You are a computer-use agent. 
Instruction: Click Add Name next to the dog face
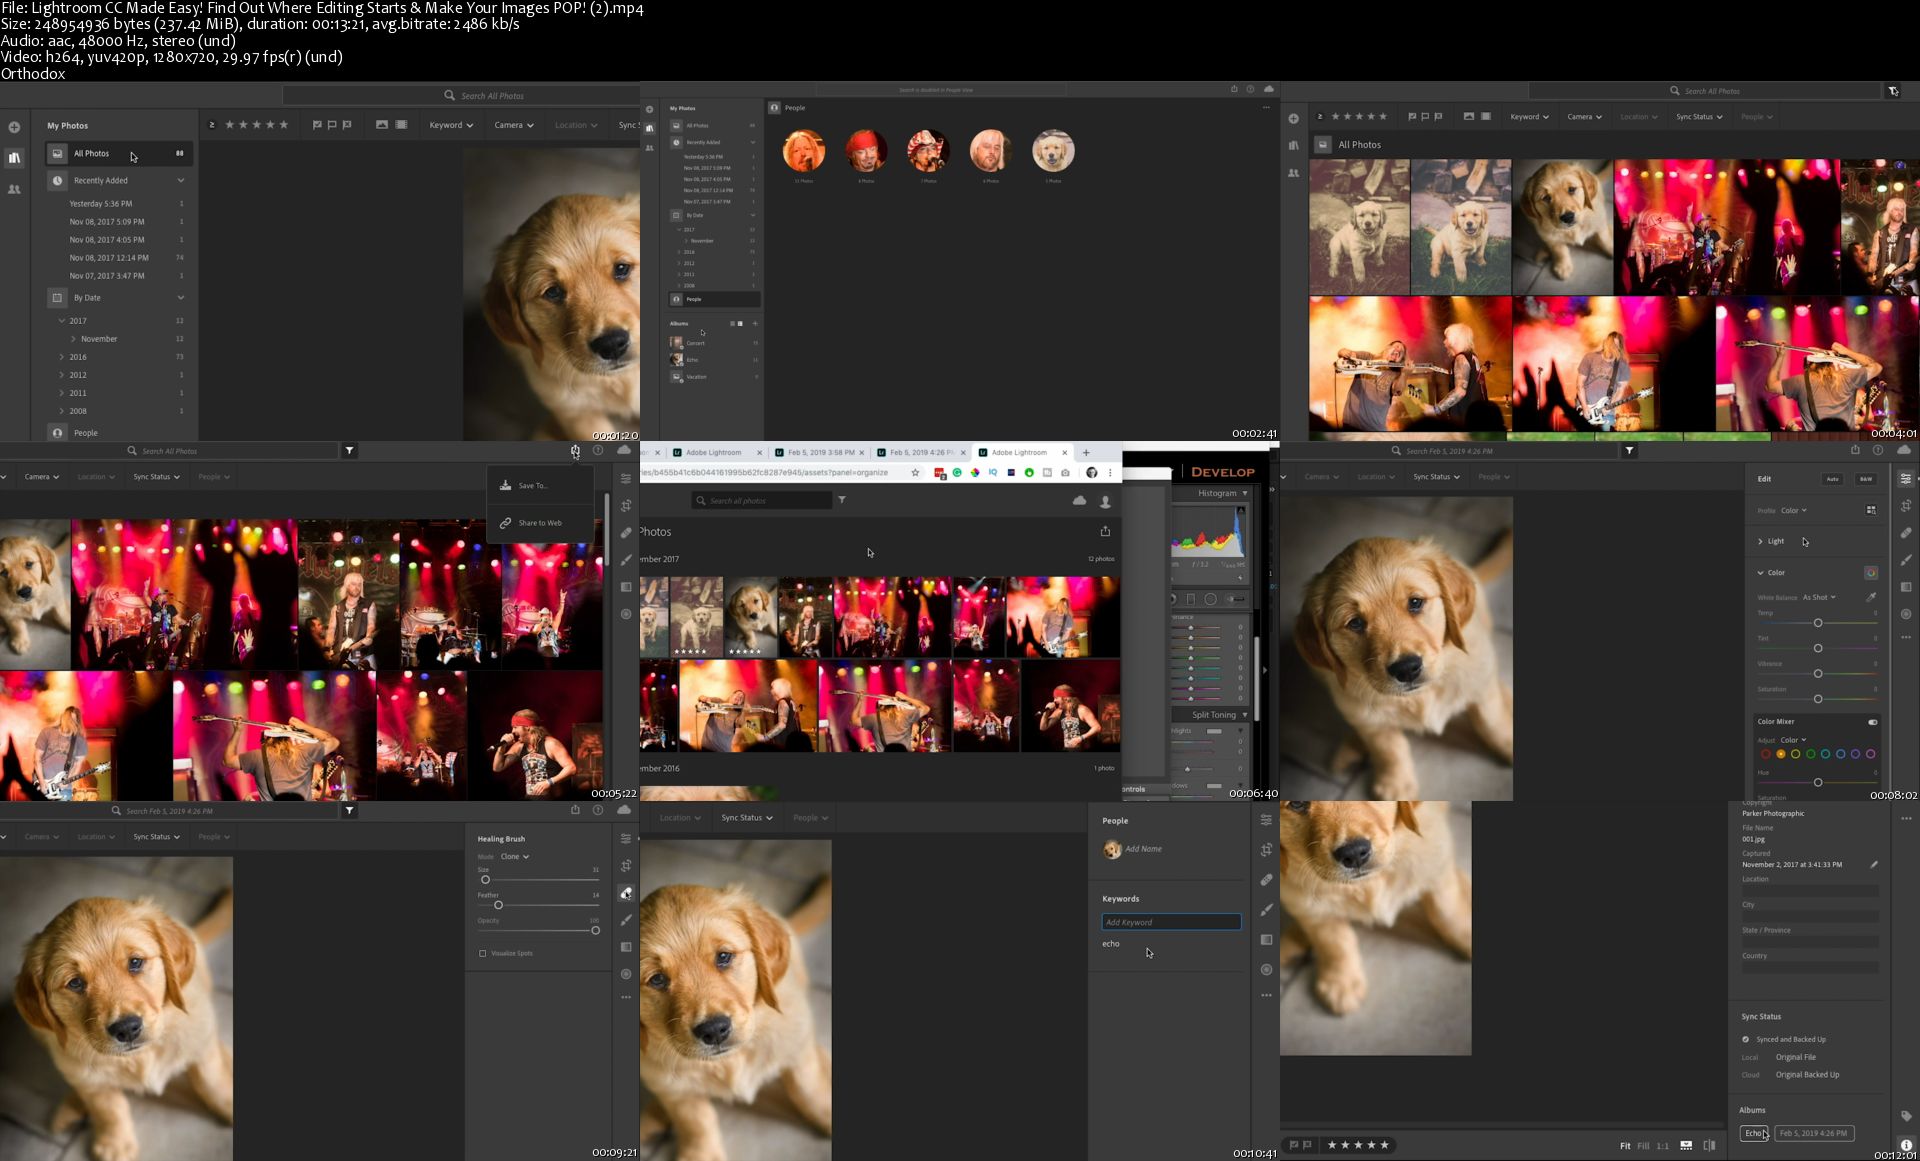pyautogui.click(x=1143, y=849)
